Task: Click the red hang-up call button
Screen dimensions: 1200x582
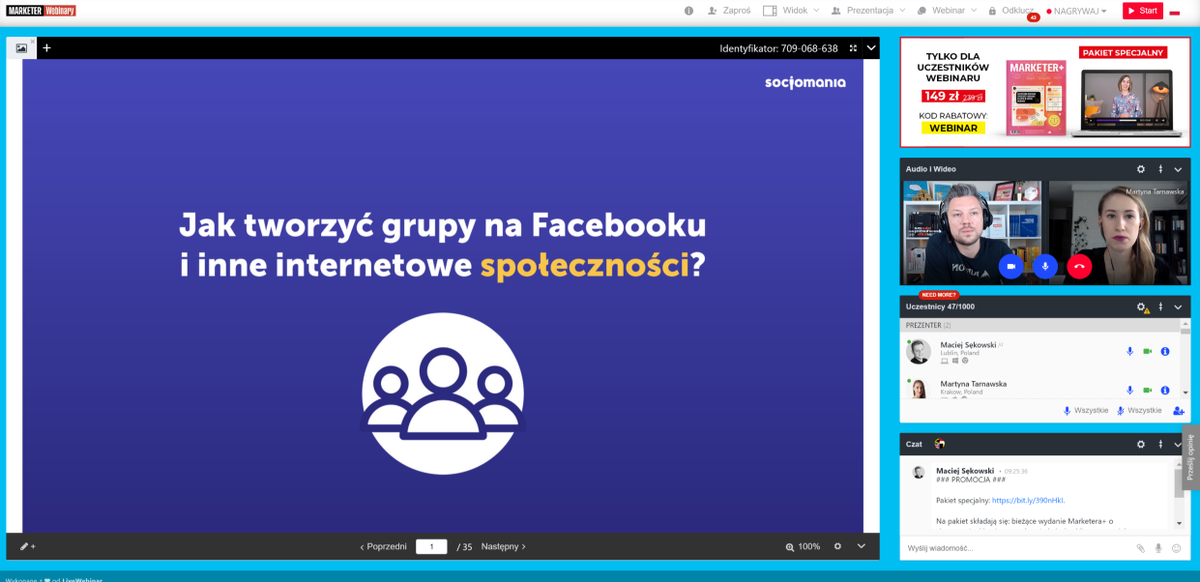Action: pyautogui.click(x=1079, y=266)
